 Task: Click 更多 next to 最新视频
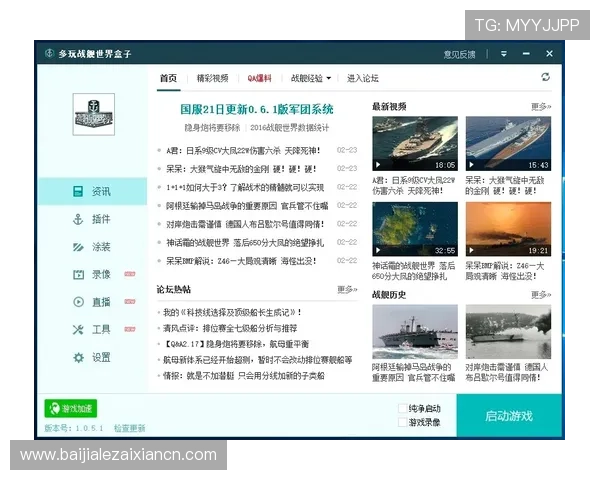541,106
